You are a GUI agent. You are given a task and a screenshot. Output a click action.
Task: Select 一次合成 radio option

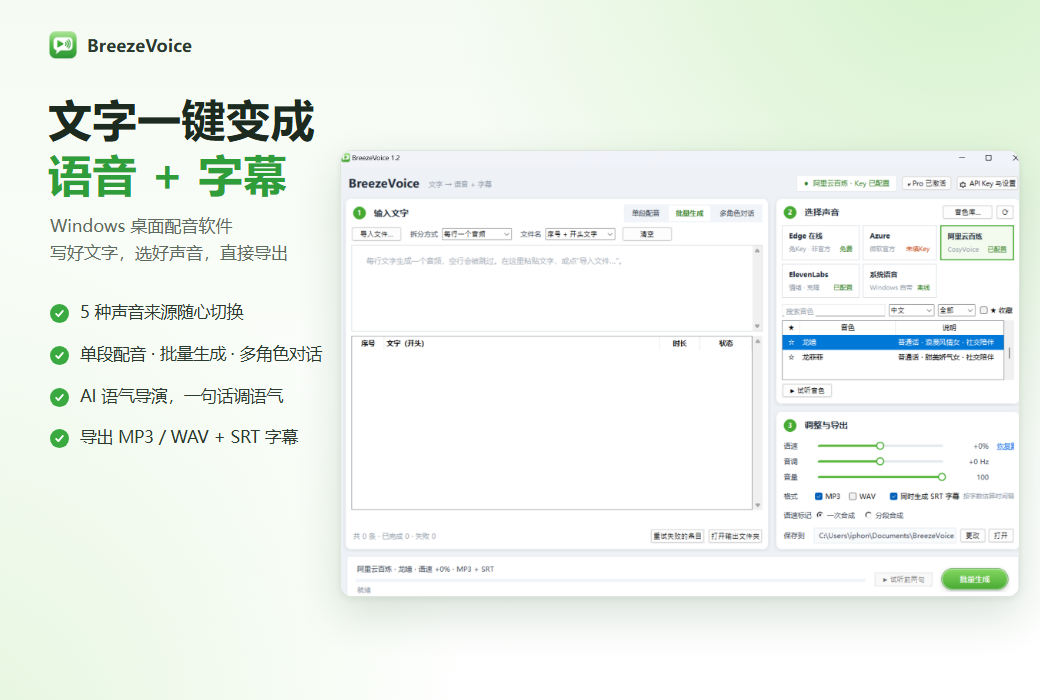(x=820, y=515)
